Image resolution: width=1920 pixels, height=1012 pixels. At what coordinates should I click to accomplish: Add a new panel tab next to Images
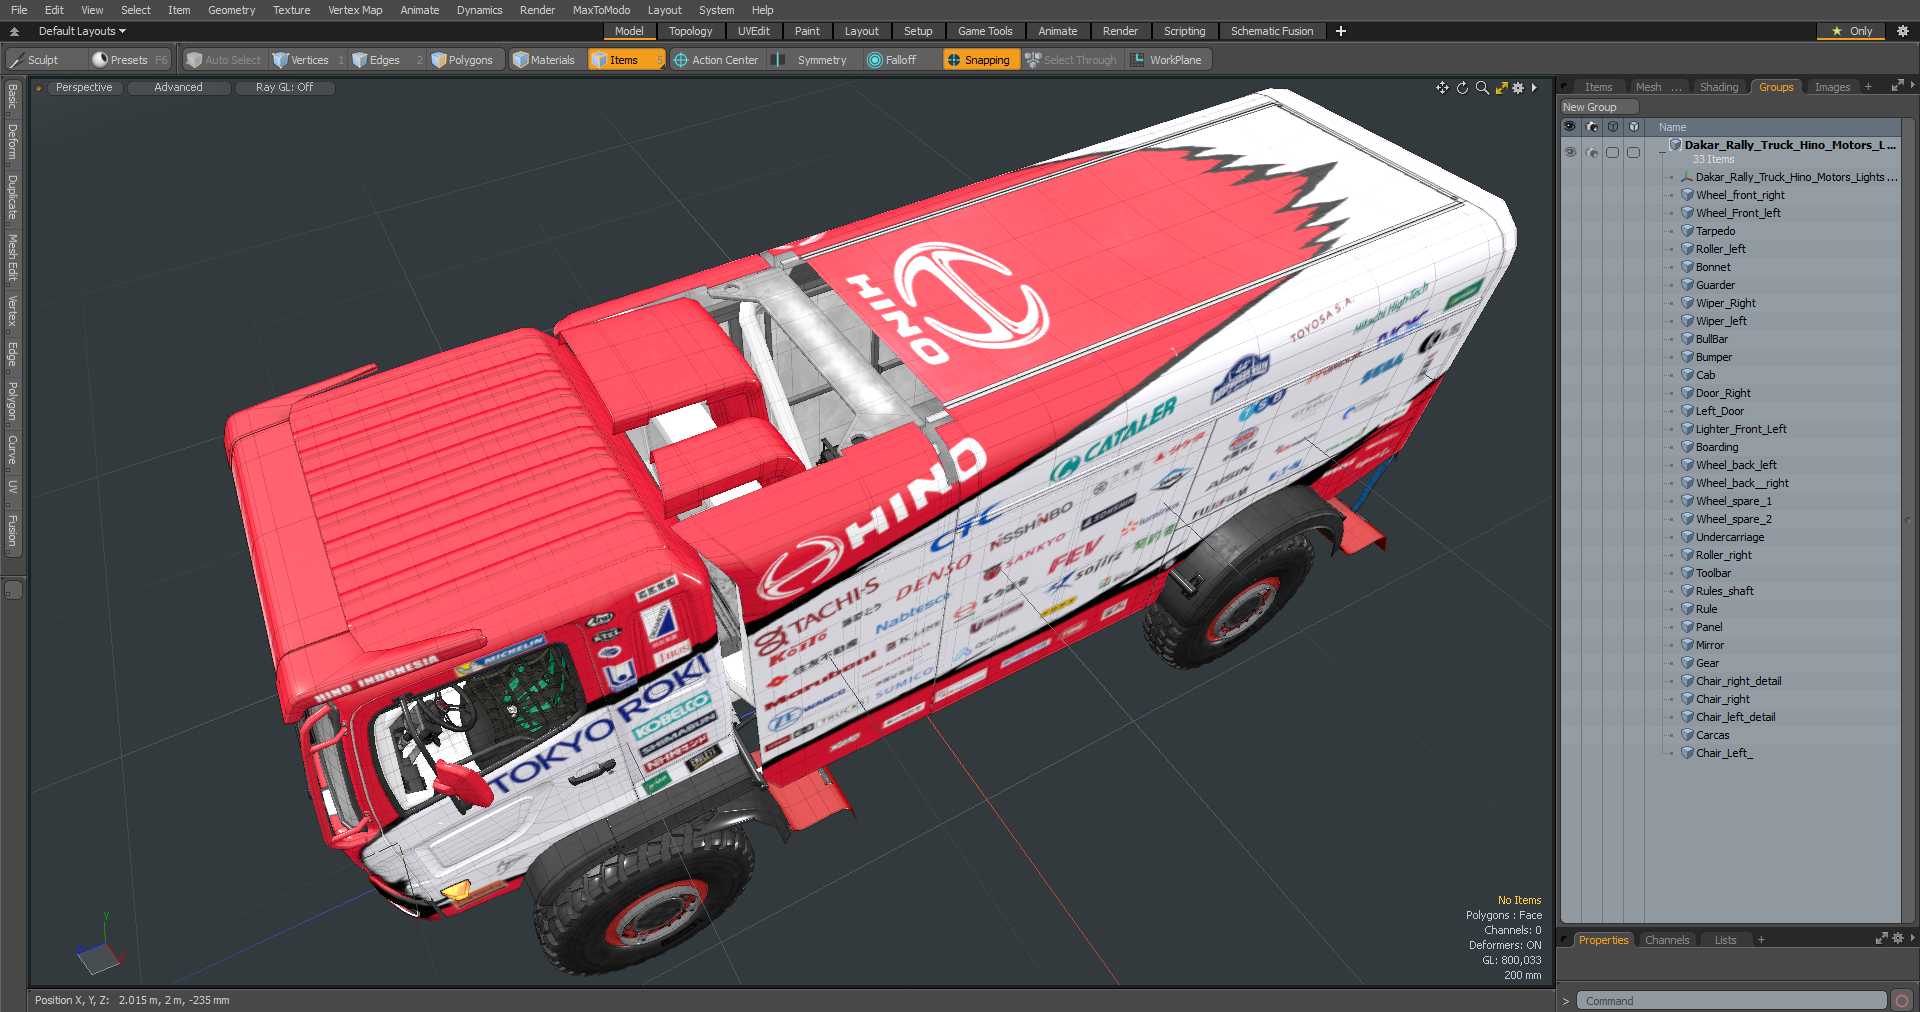pos(1868,87)
